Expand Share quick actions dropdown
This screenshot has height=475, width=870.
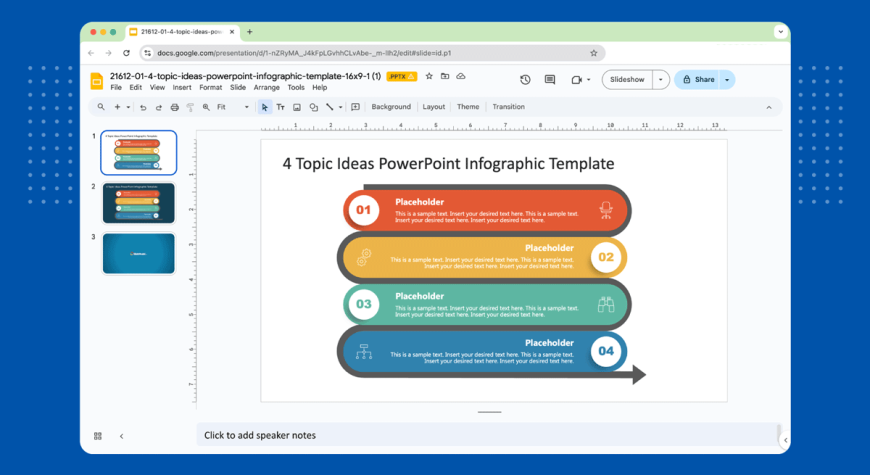[x=727, y=80]
